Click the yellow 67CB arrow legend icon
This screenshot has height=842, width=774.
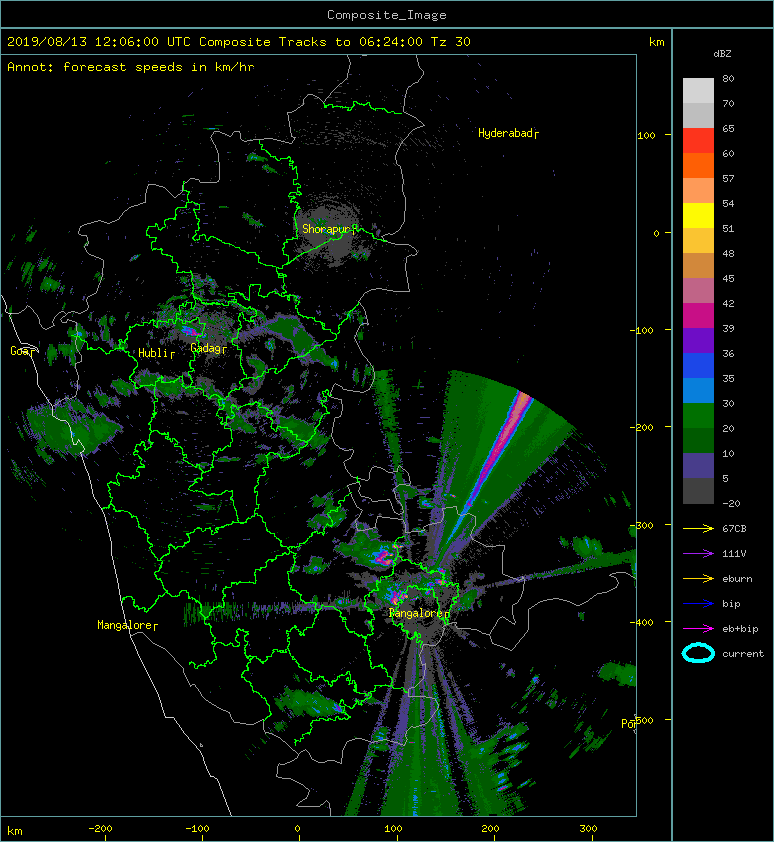click(698, 529)
